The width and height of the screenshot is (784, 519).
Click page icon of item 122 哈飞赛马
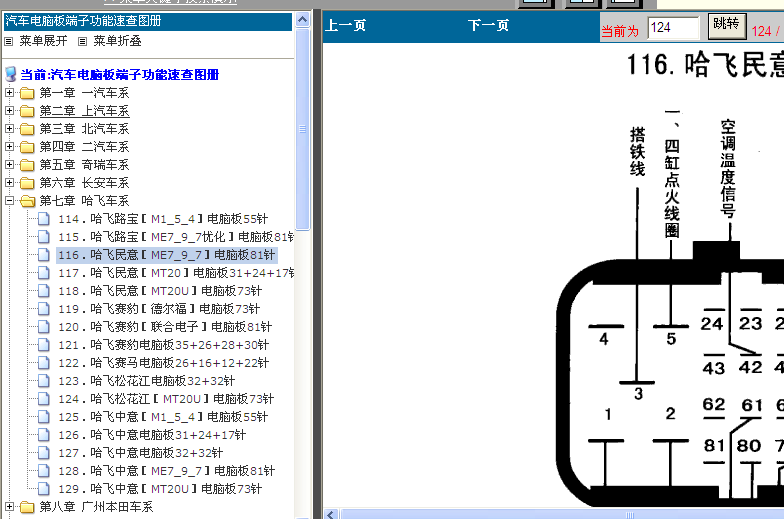[44, 362]
